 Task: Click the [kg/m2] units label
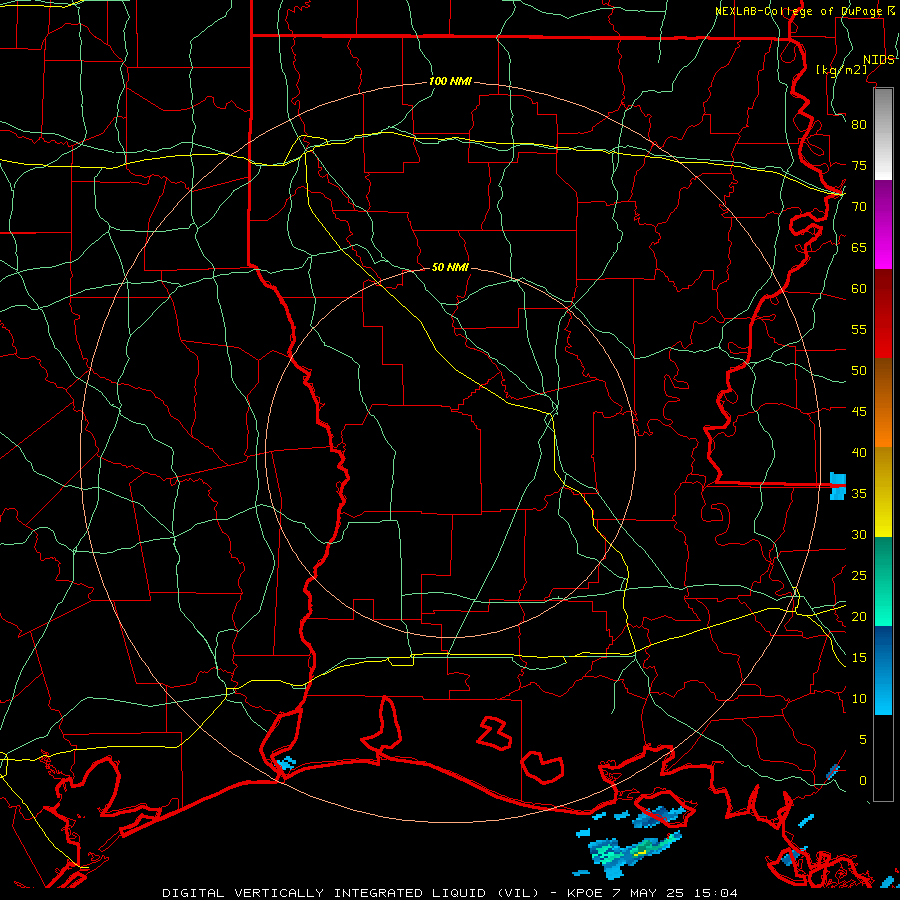point(841,69)
